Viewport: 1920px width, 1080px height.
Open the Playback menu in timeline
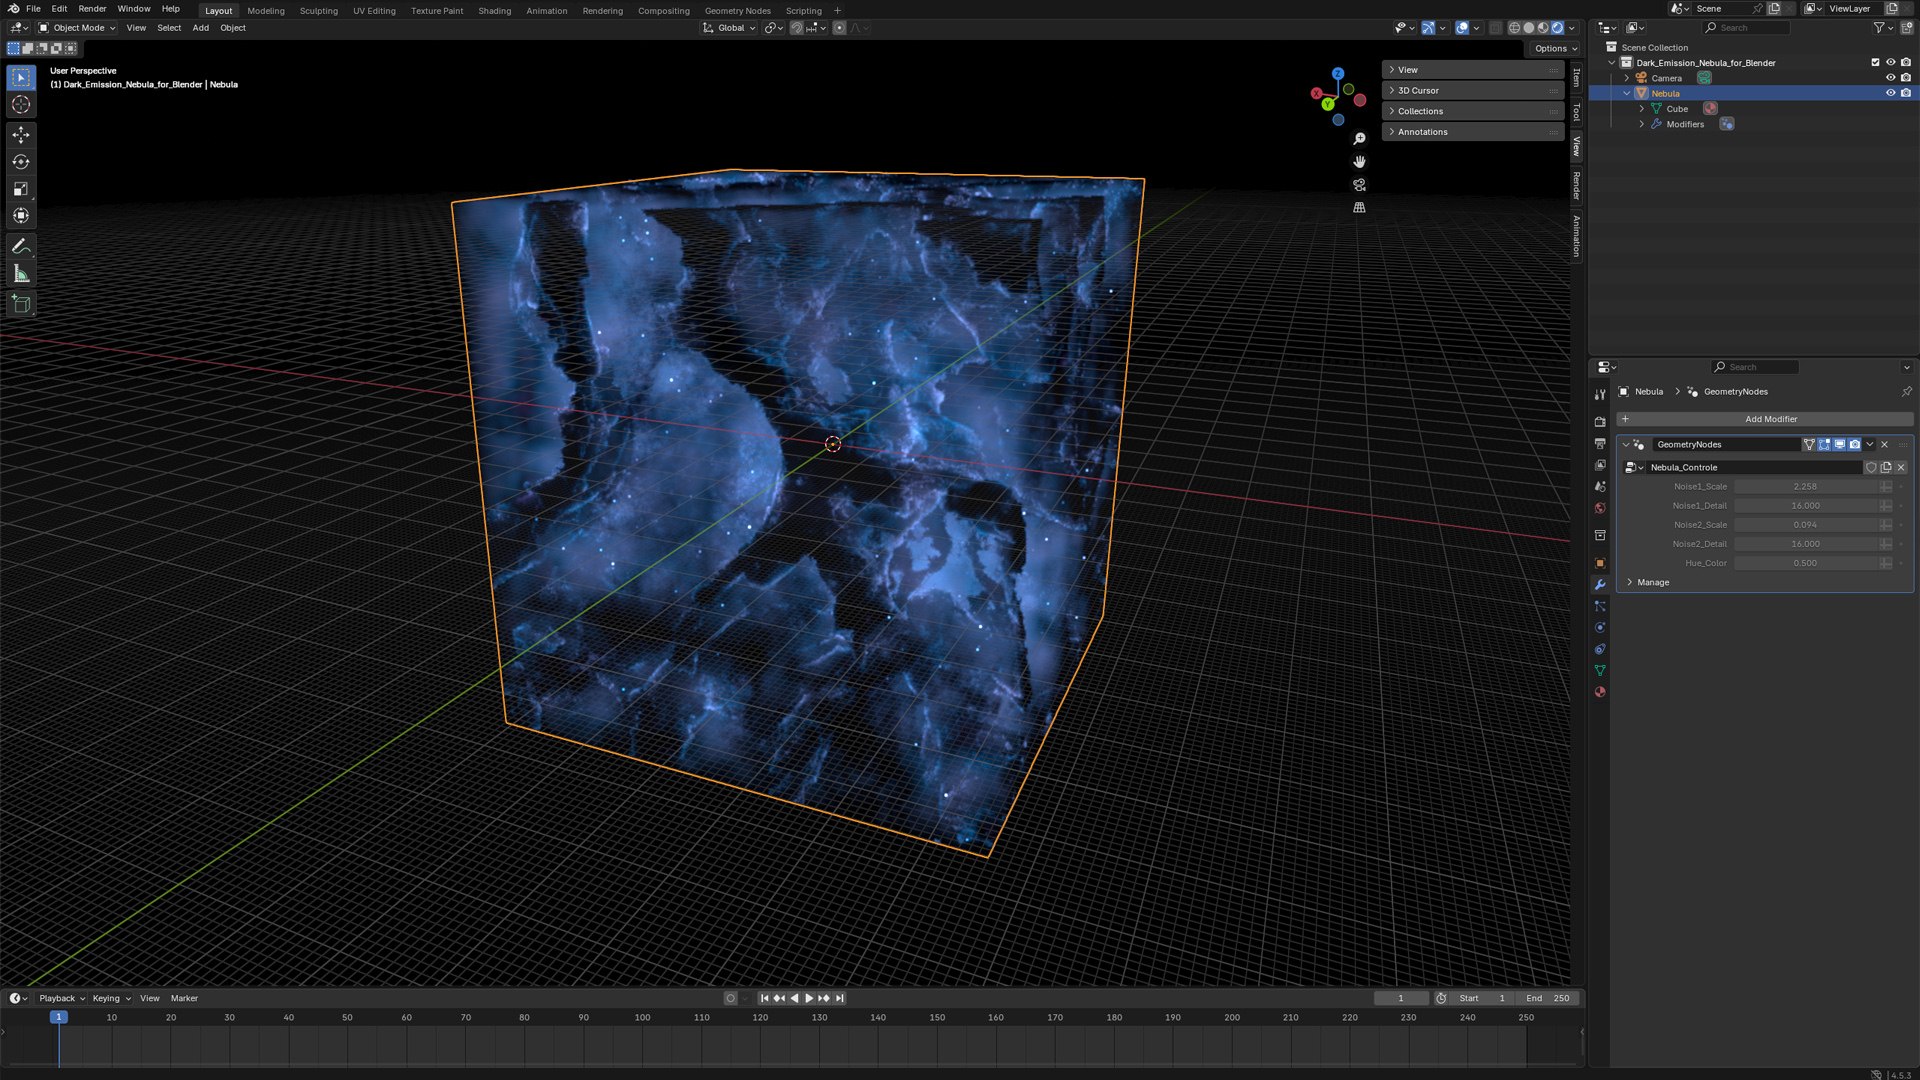tap(61, 998)
